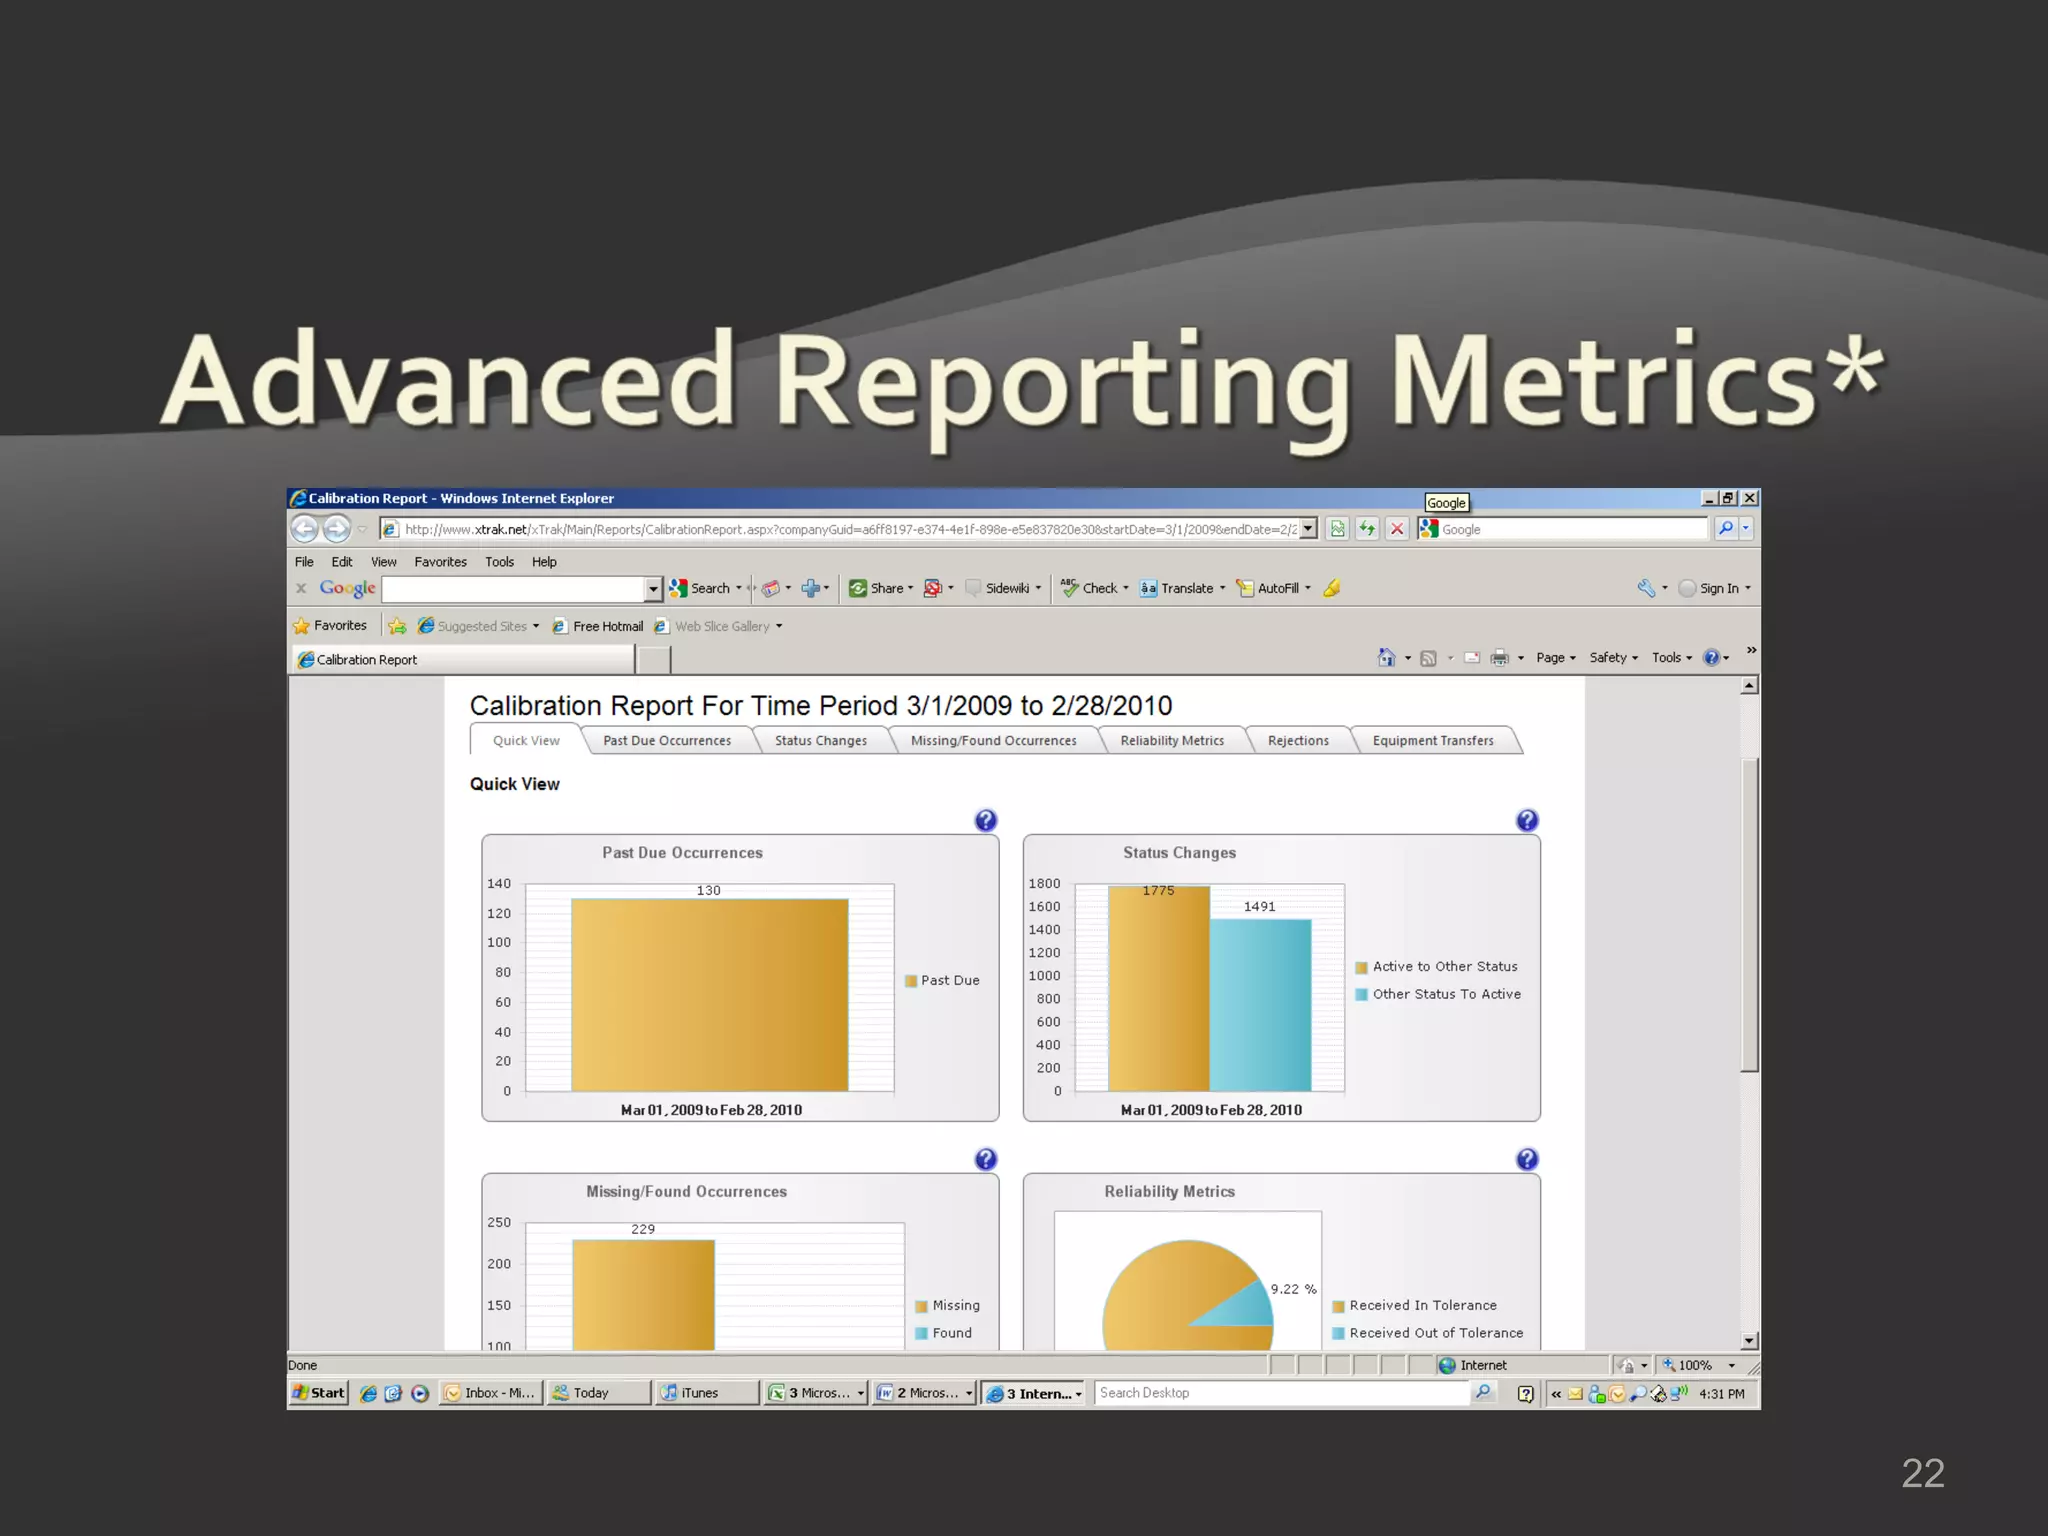This screenshot has height=1536, width=2048.
Task: Switch to the Reliability Metrics tab
Action: click(1171, 741)
